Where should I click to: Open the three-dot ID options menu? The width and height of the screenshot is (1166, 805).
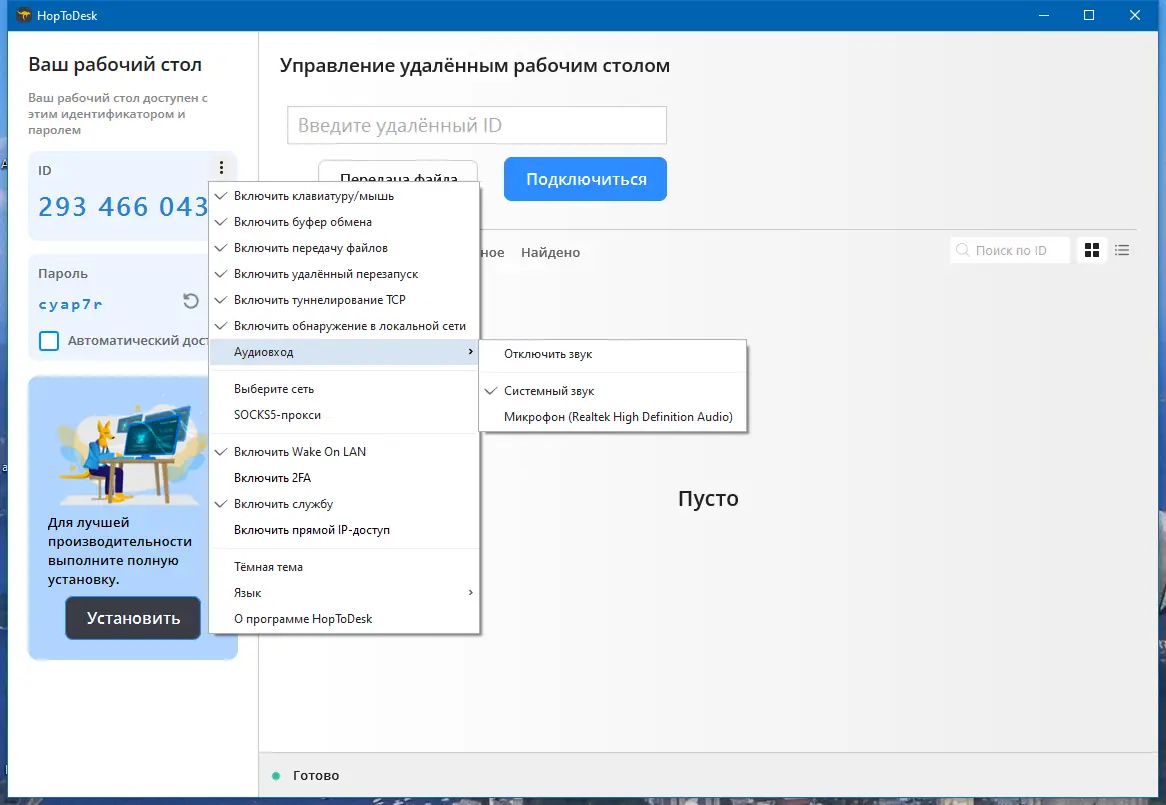tap(221, 168)
